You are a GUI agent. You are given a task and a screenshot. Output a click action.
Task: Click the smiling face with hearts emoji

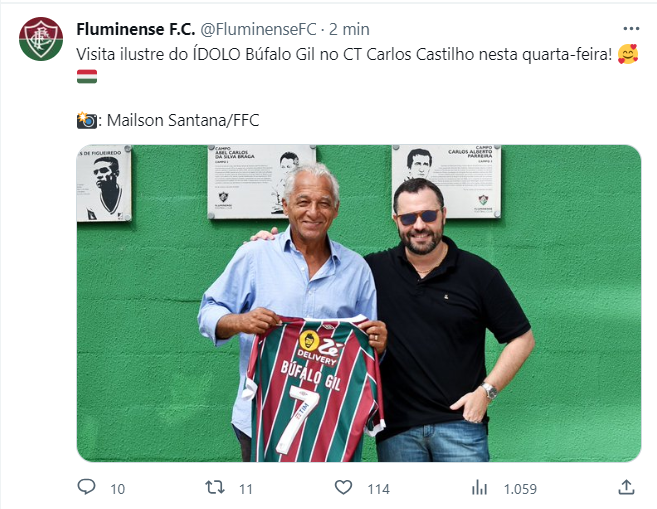[x=628, y=54]
